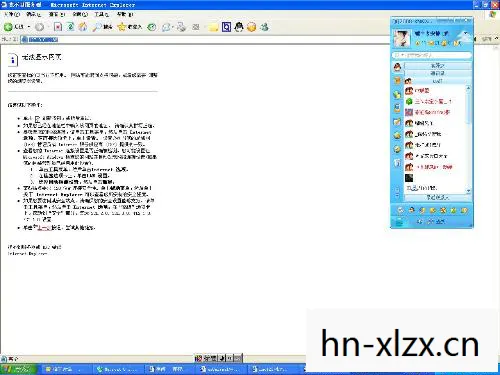Open the History clock icon
This screenshot has height=375, width=500.
click(152, 27)
